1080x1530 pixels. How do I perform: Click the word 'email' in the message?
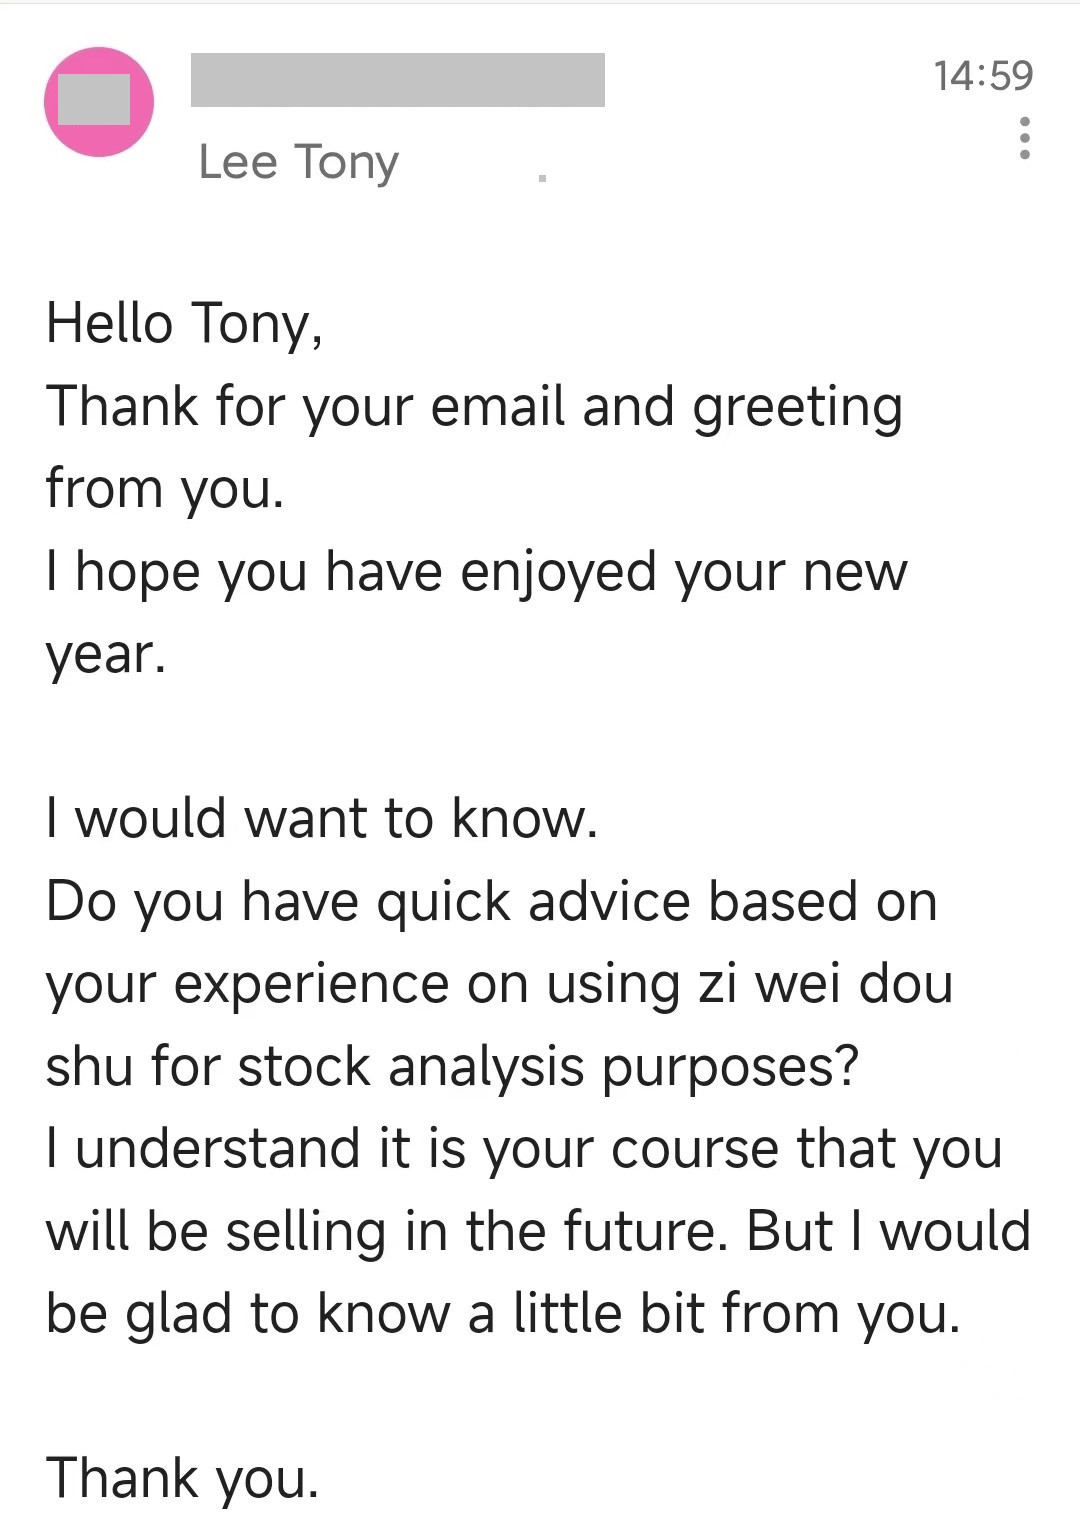pyautogui.click(x=497, y=407)
